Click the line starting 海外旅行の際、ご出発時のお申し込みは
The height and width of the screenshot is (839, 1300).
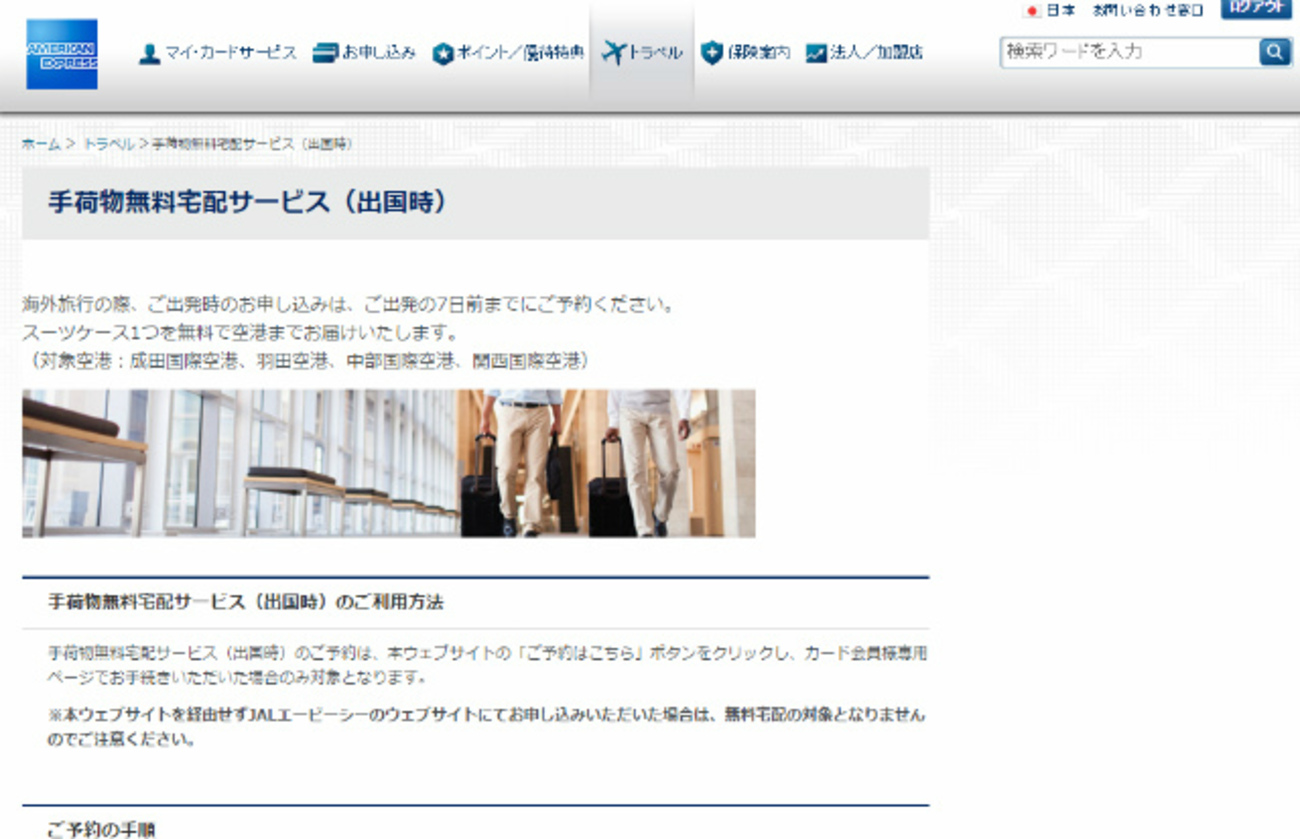coord(348,305)
